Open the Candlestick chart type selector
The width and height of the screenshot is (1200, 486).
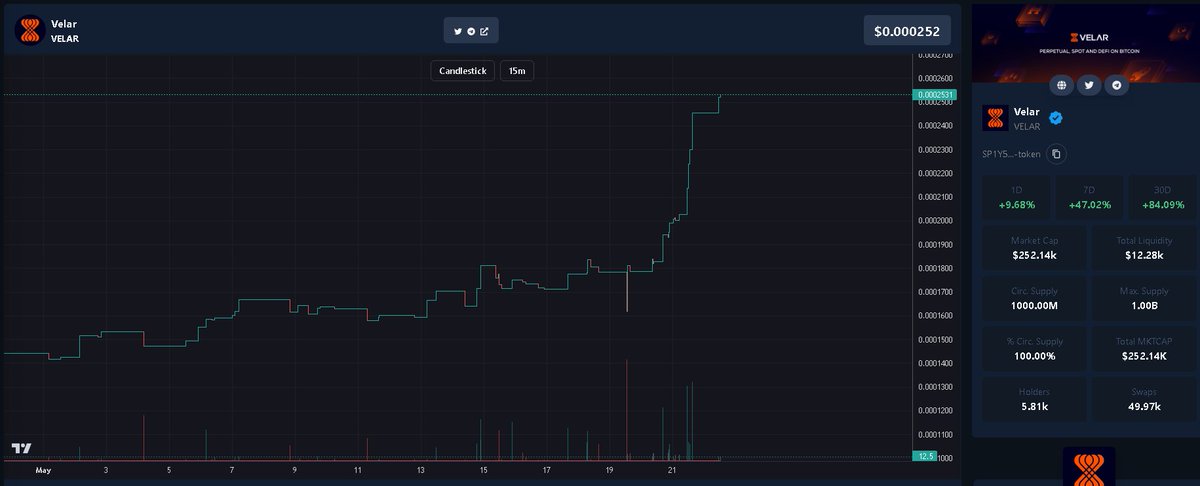tap(463, 71)
